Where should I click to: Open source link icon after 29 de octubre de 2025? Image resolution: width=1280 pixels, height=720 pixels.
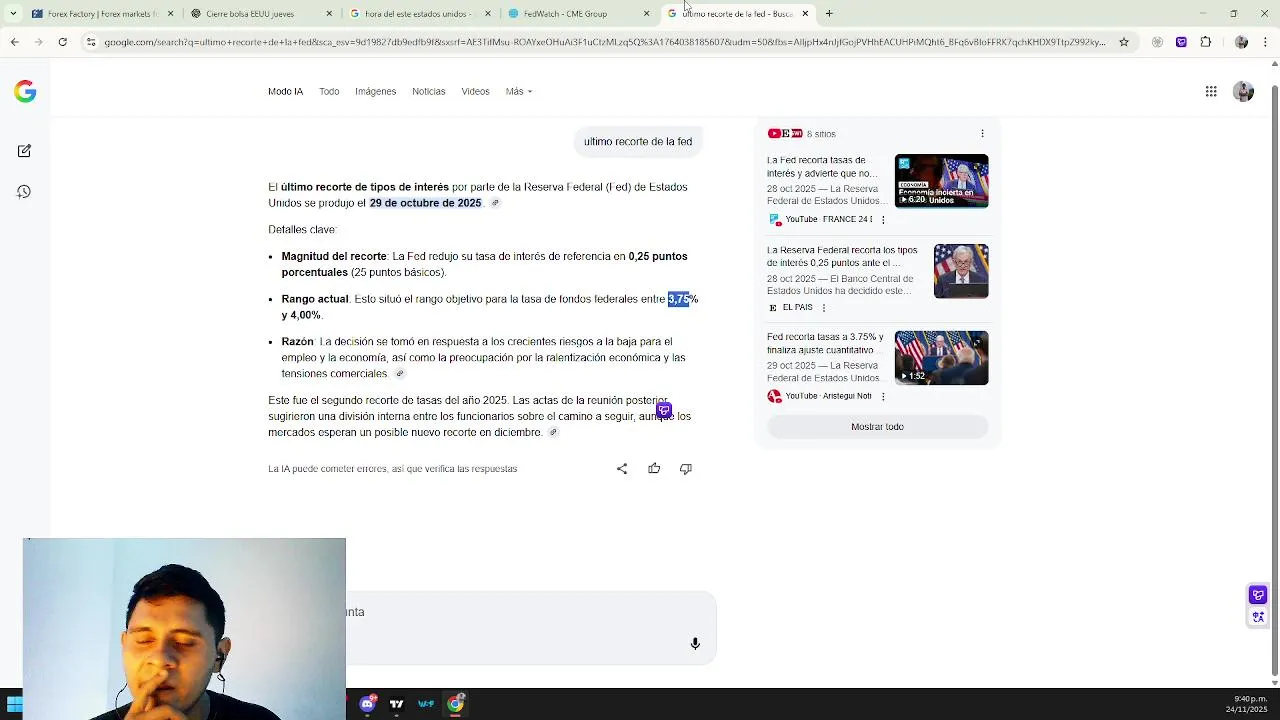(495, 203)
